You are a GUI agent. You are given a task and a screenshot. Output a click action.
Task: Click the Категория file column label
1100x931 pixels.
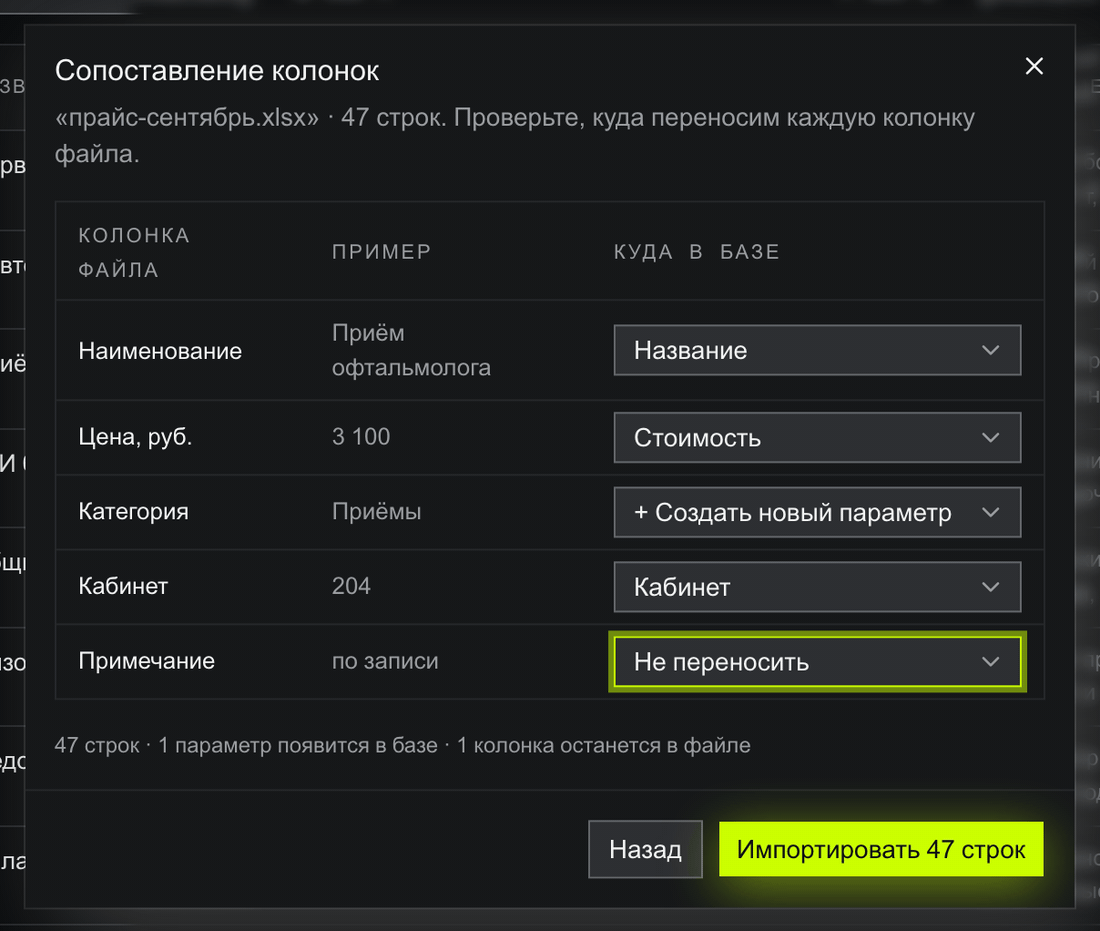coord(133,511)
